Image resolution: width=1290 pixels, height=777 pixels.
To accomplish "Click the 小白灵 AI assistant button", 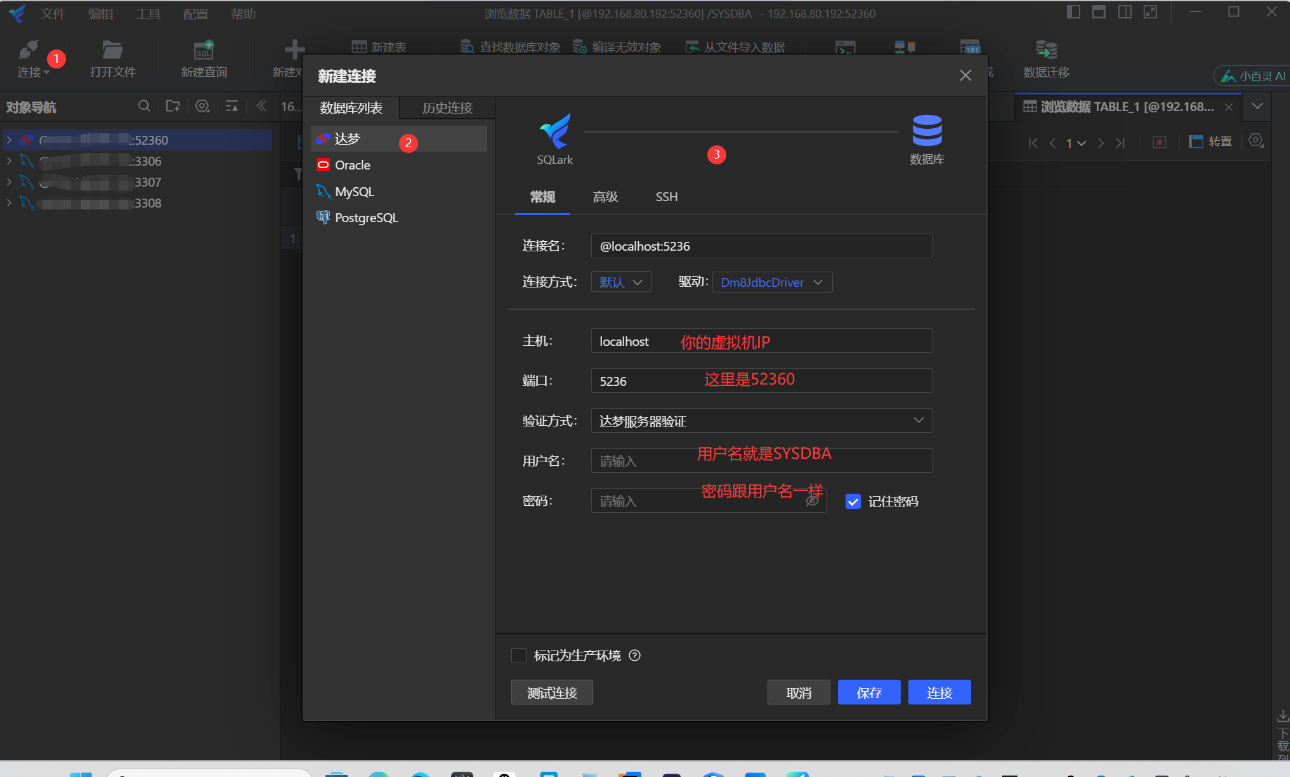I will coord(1250,76).
